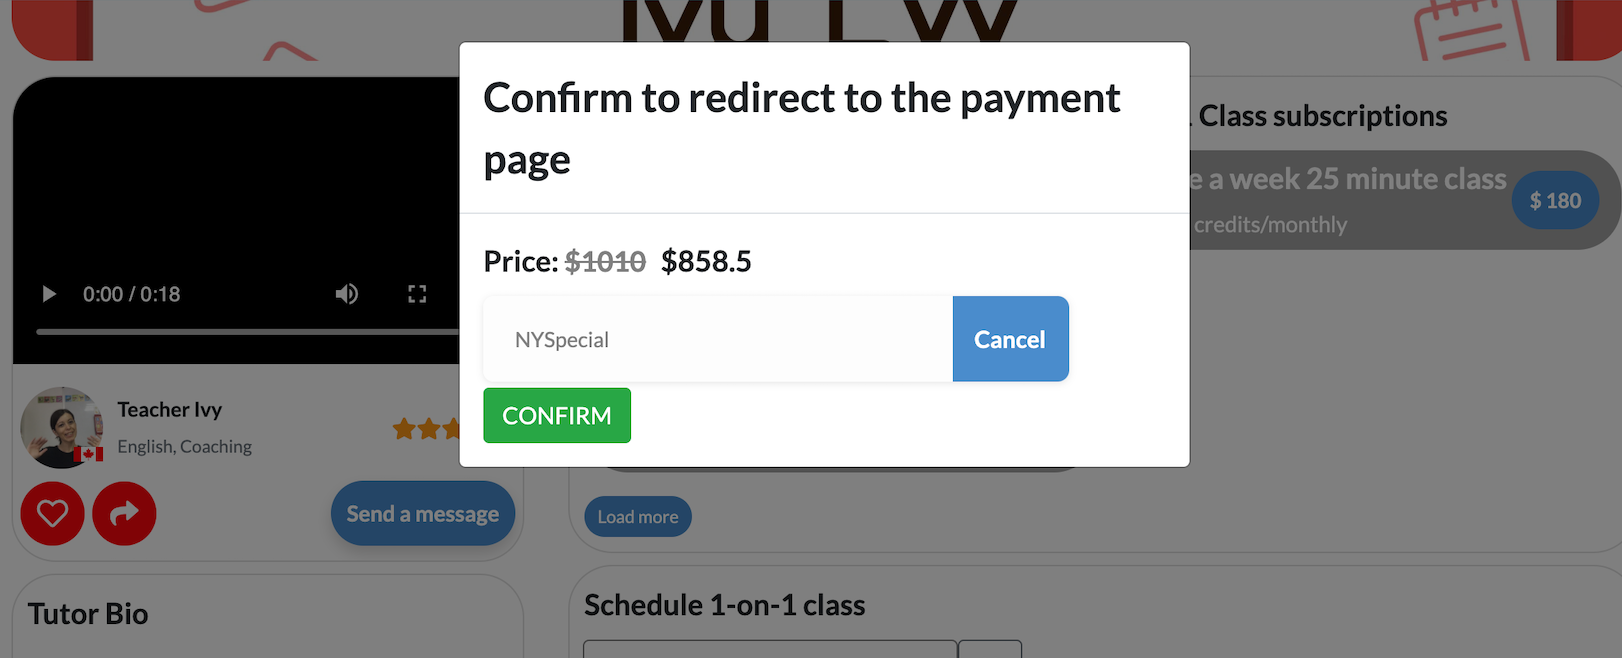Select the $180 price badge
Screen dimensions: 1622x658
pos(1555,201)
